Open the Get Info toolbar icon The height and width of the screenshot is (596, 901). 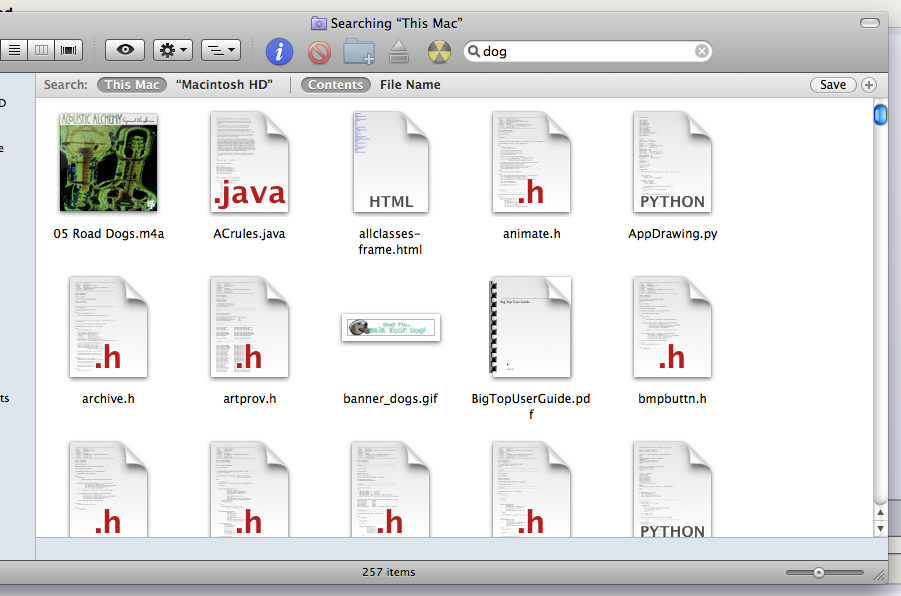click(x=280, y=51)
